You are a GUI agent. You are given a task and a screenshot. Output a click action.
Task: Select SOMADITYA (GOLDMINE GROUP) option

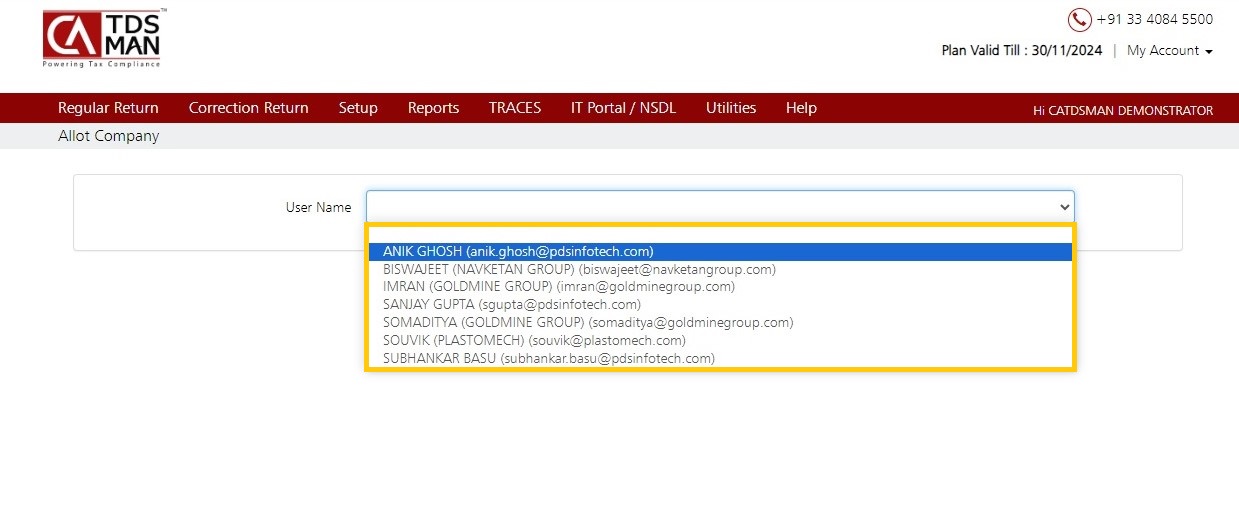720,322
